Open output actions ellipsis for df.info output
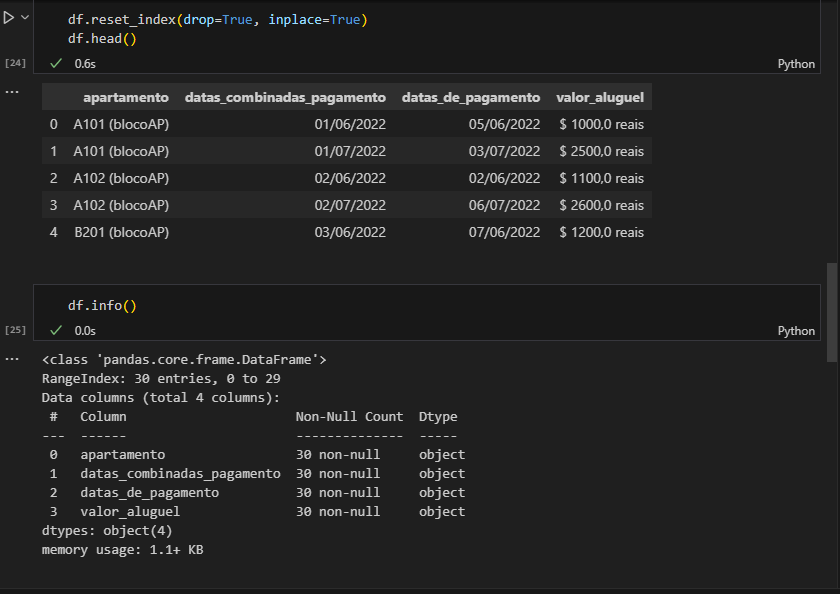840x594 pixels. coord(12,359)
